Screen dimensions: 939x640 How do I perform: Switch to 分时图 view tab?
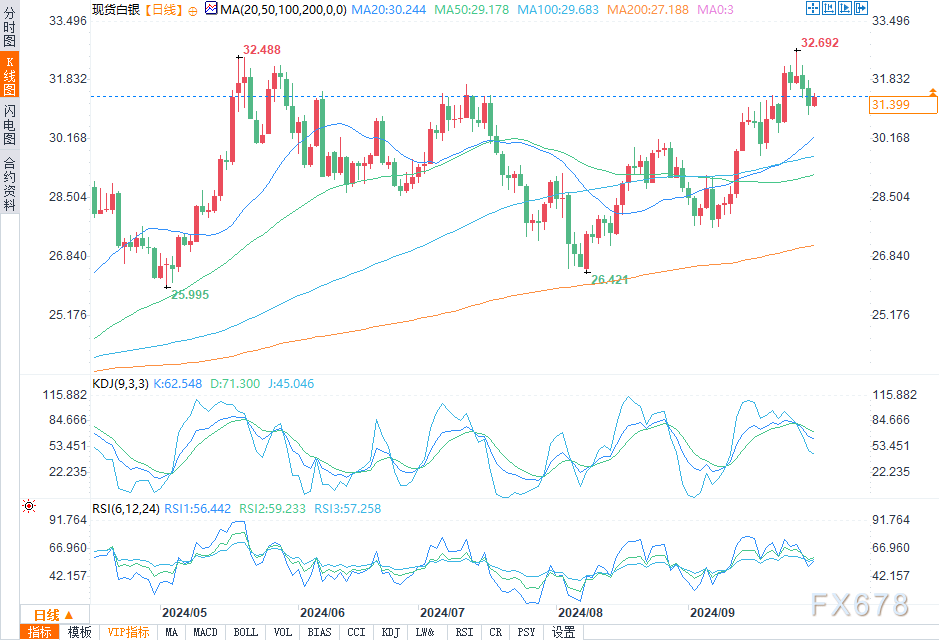click(x=9, y=28)
